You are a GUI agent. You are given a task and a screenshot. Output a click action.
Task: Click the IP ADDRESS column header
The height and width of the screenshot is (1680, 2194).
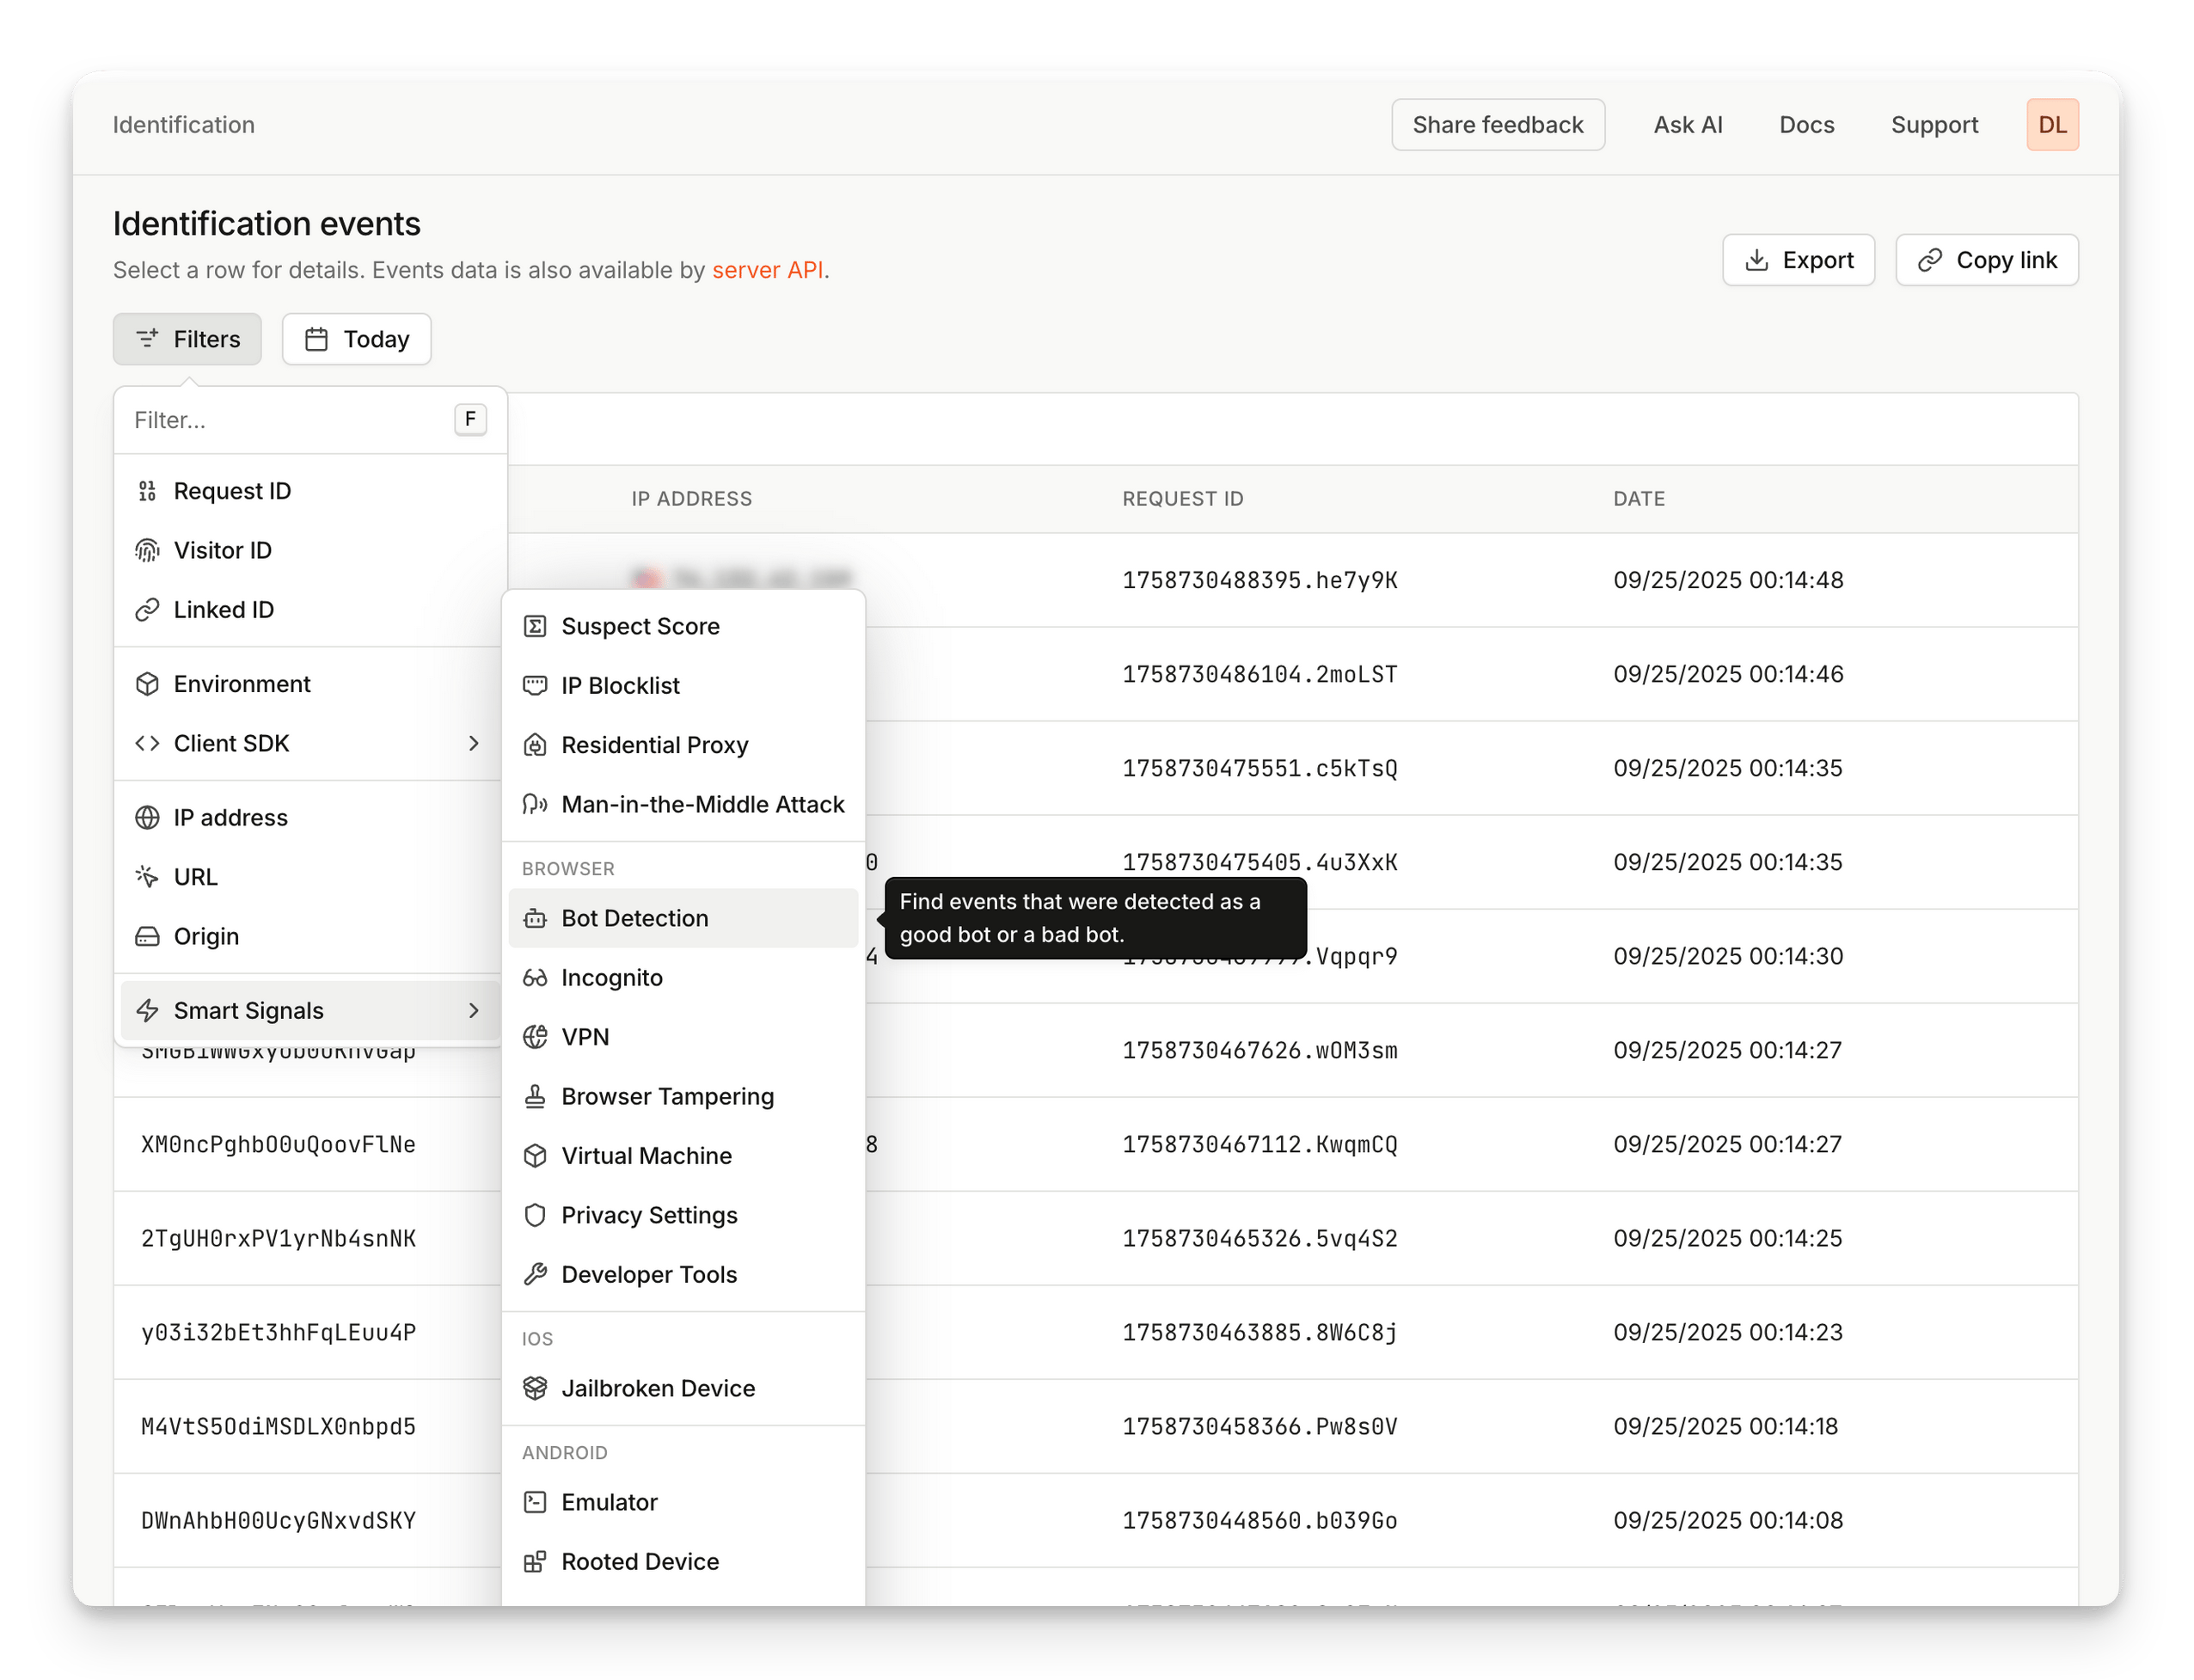[x=691, y=499]
